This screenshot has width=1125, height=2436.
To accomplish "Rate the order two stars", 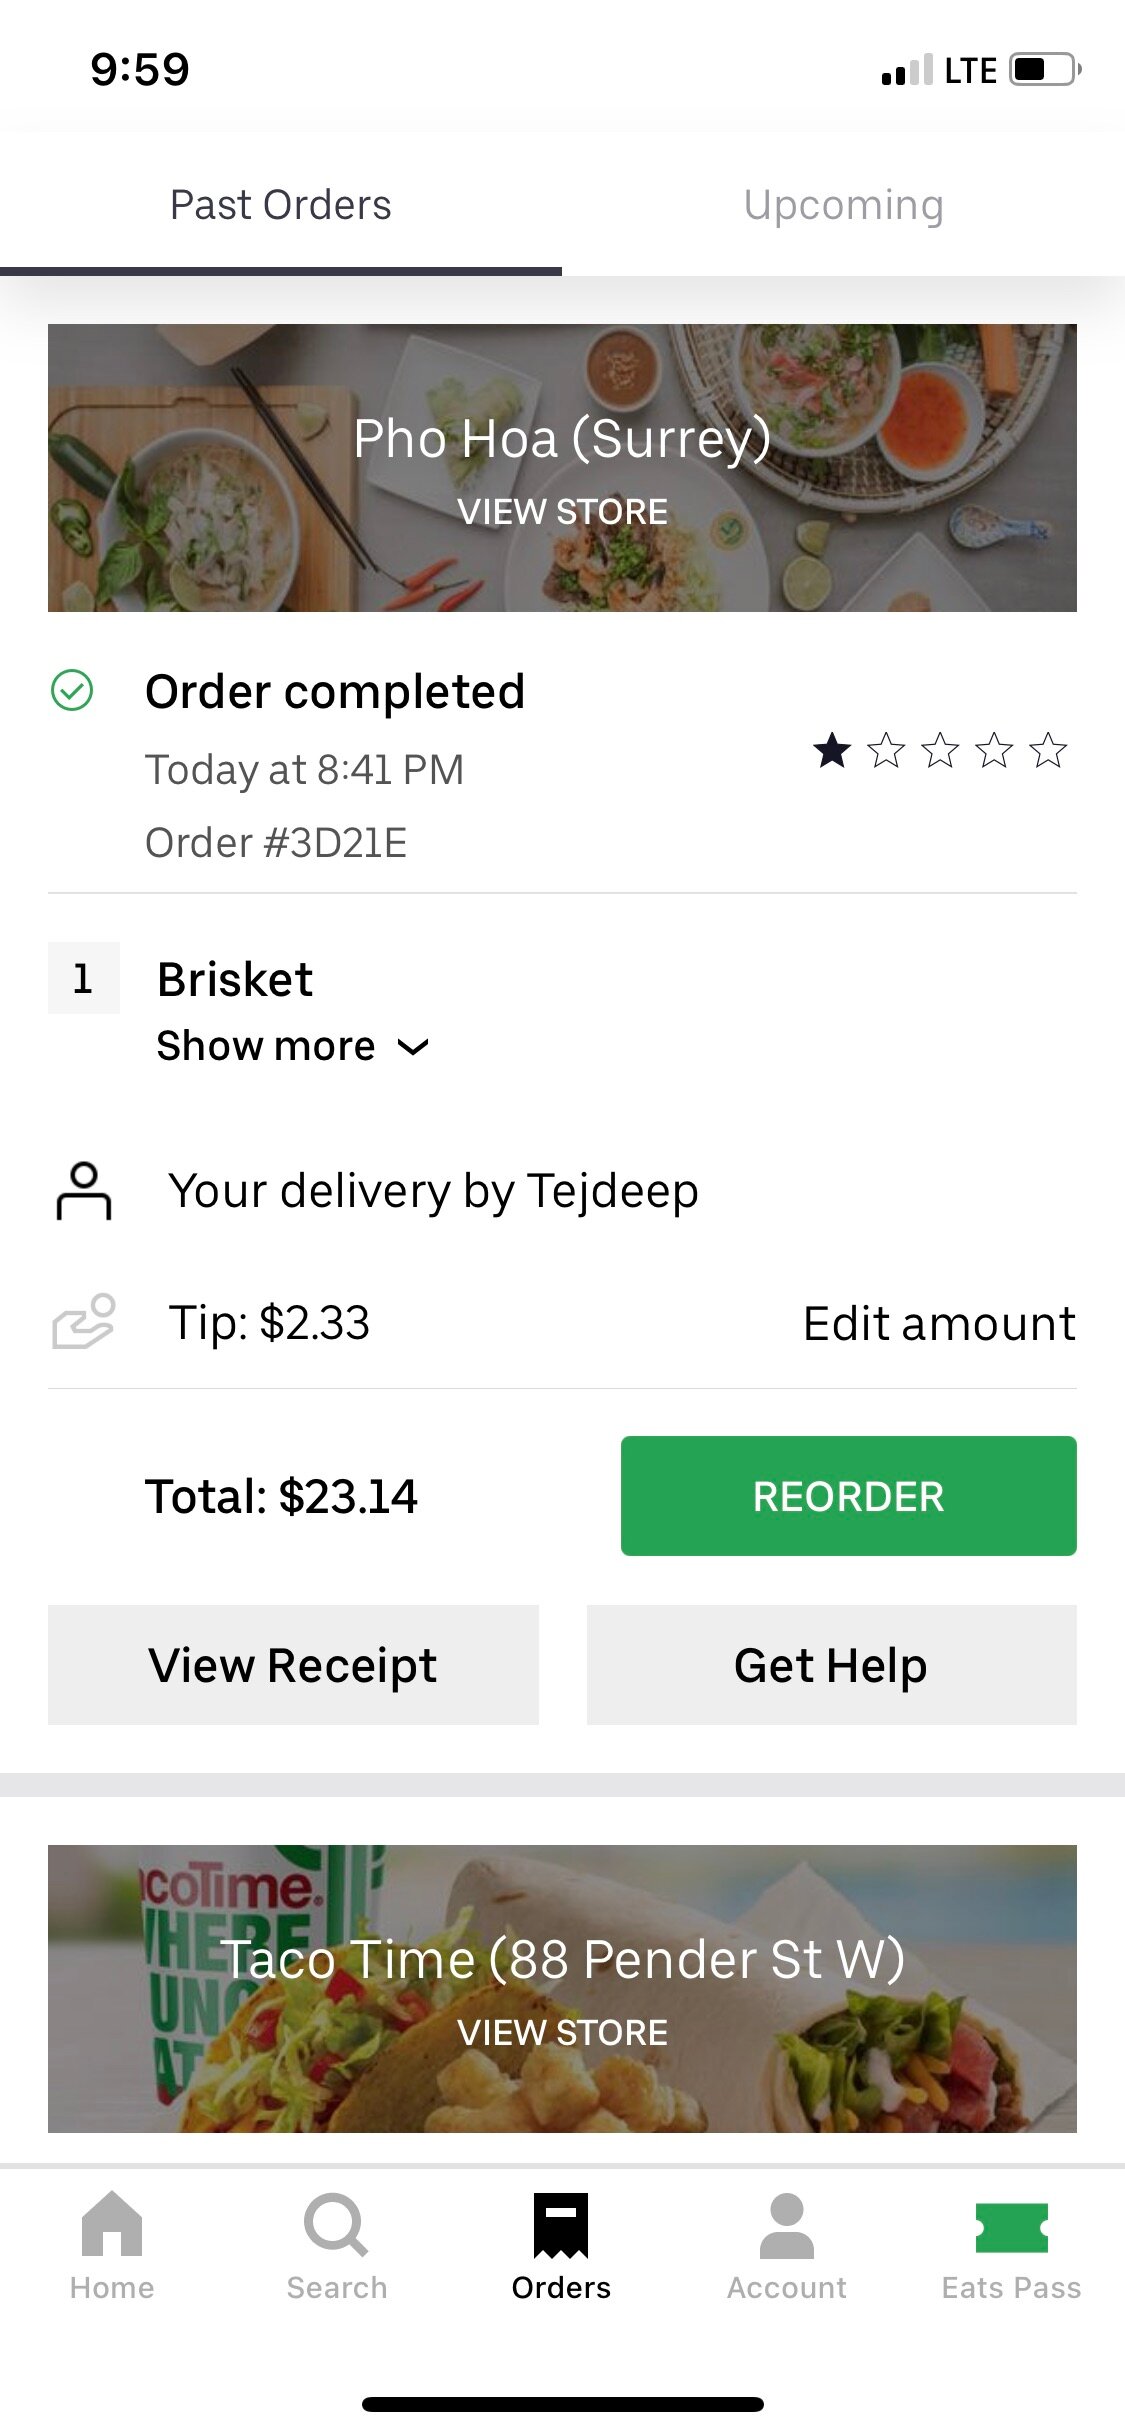I will (886, 750).
